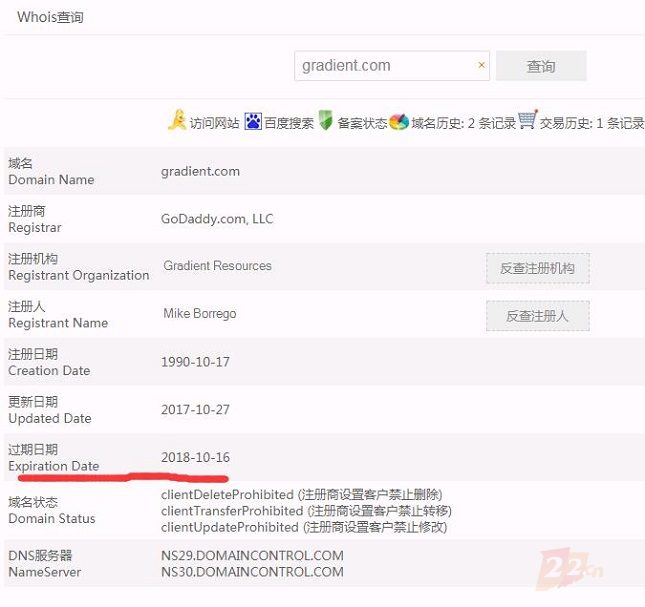Click the expiration date value 2018-10-16

(195, 458)
